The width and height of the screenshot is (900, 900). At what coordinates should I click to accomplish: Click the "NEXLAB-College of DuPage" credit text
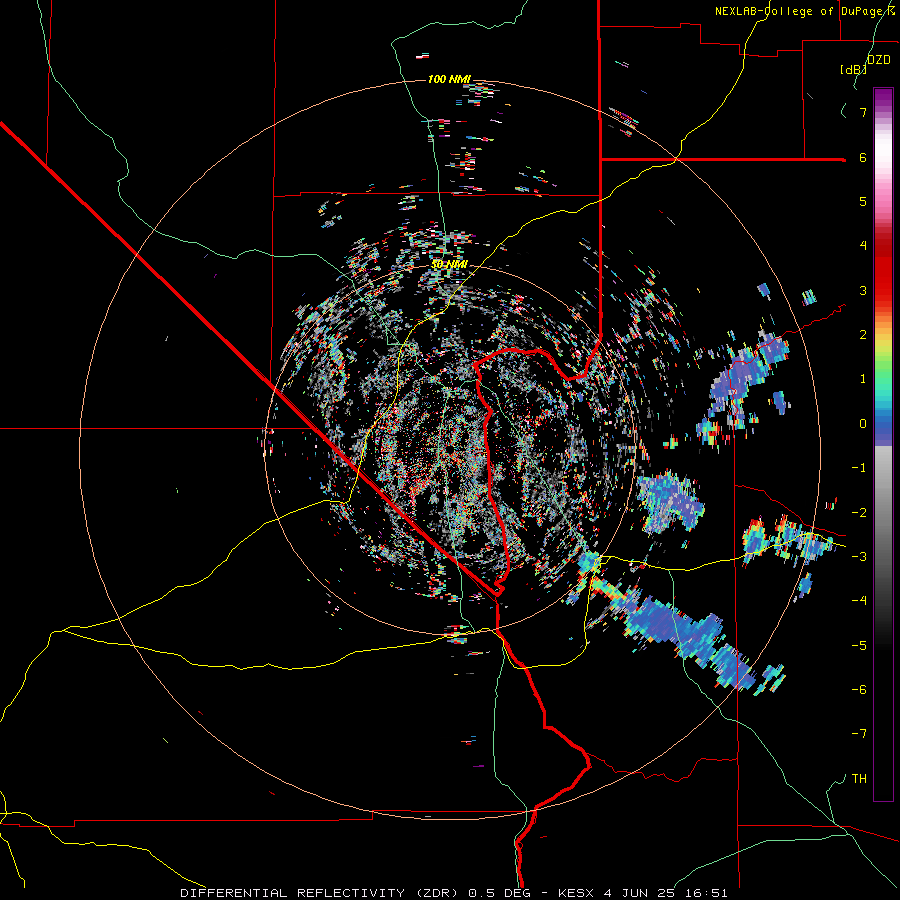pyautogui.click(x=801, y=11)
